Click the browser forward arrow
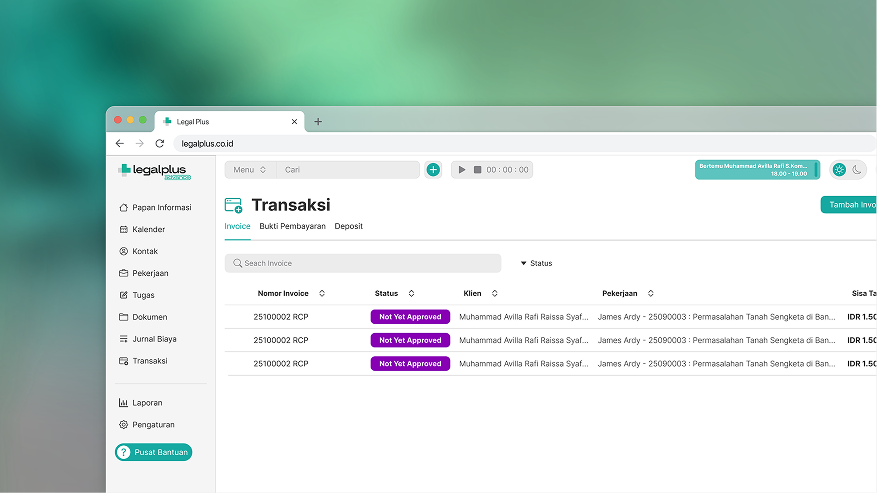Screen dimensions: 877x493 (x=140, y=143)
